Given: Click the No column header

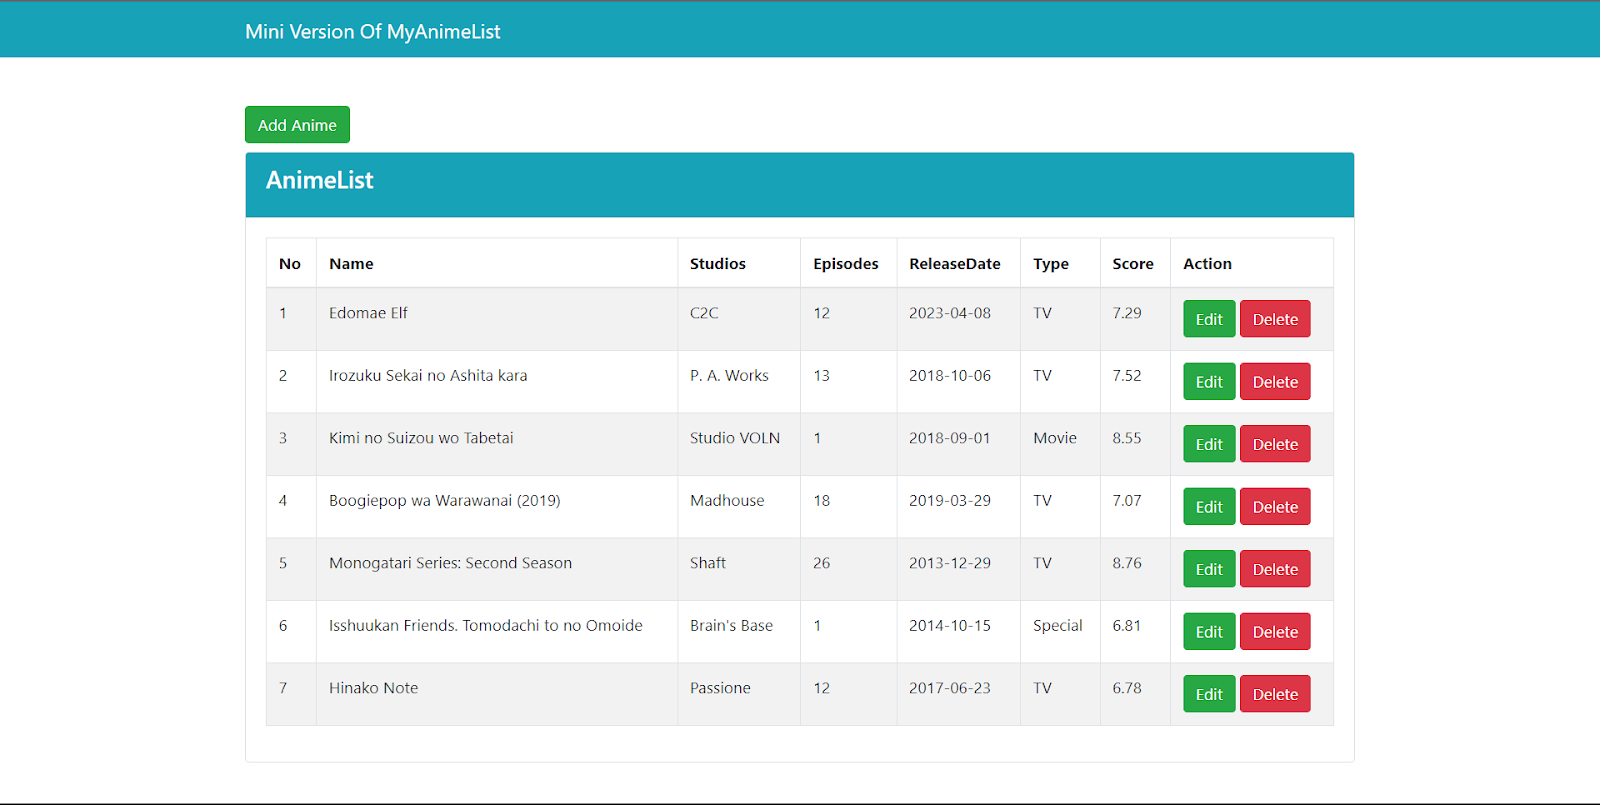Looking at the screenshot, I should [x=290, y=264].
